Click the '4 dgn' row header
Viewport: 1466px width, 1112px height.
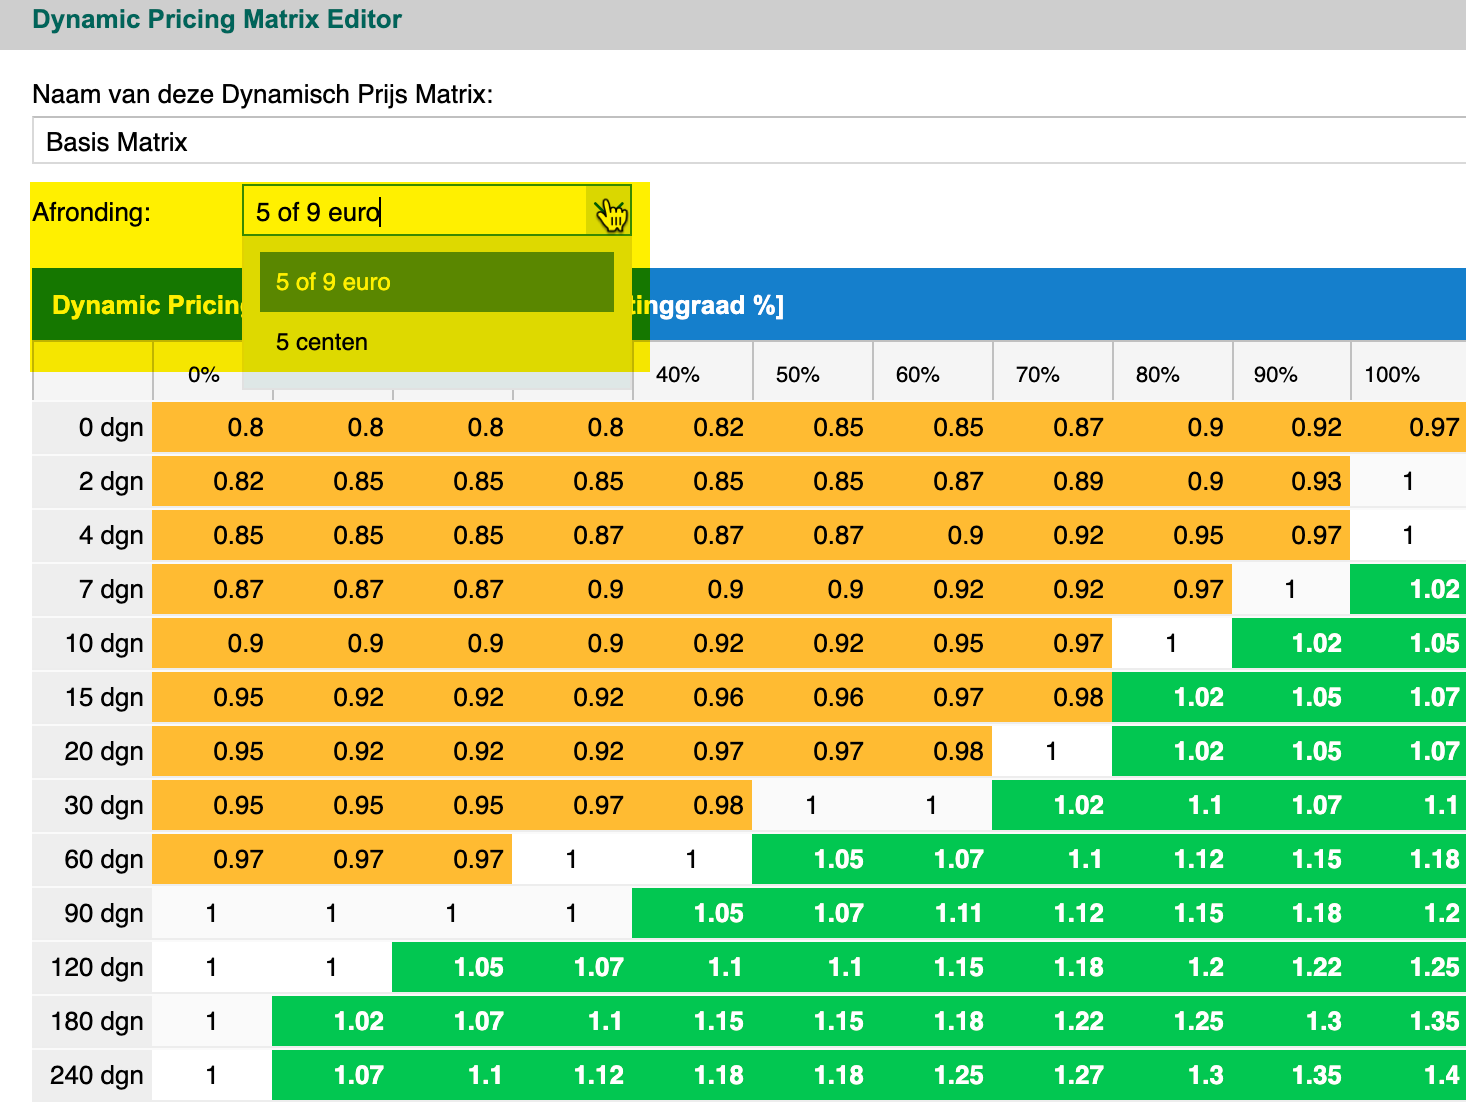92,535
